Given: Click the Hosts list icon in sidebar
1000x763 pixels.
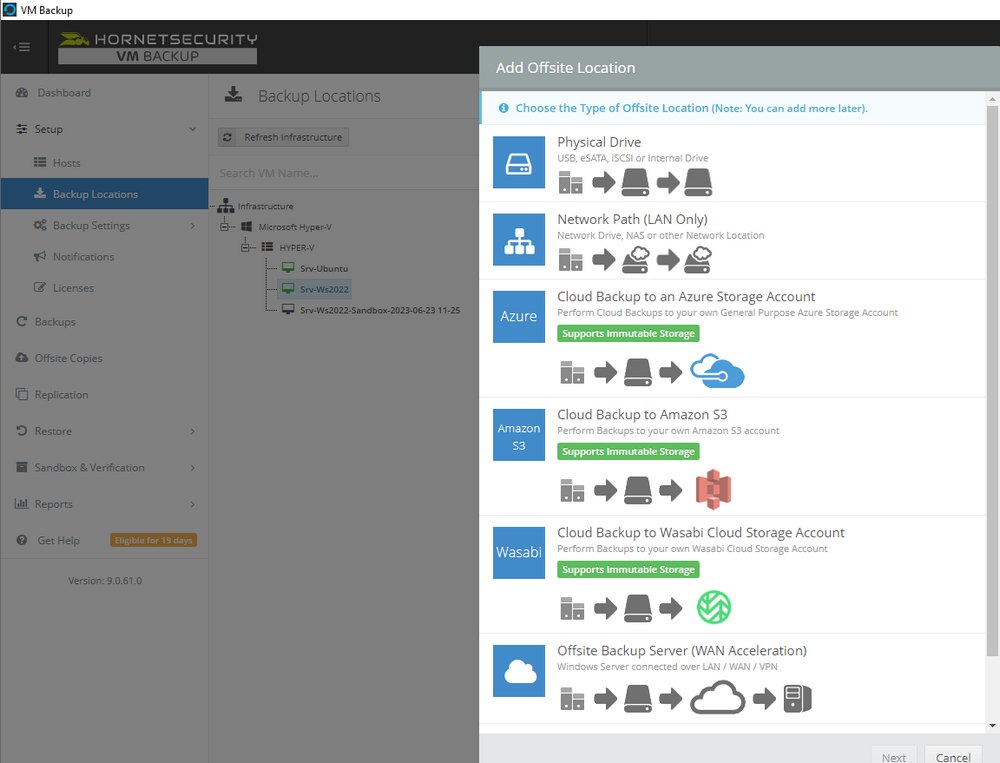Looking at the screenshot, I should coord(40,162).
